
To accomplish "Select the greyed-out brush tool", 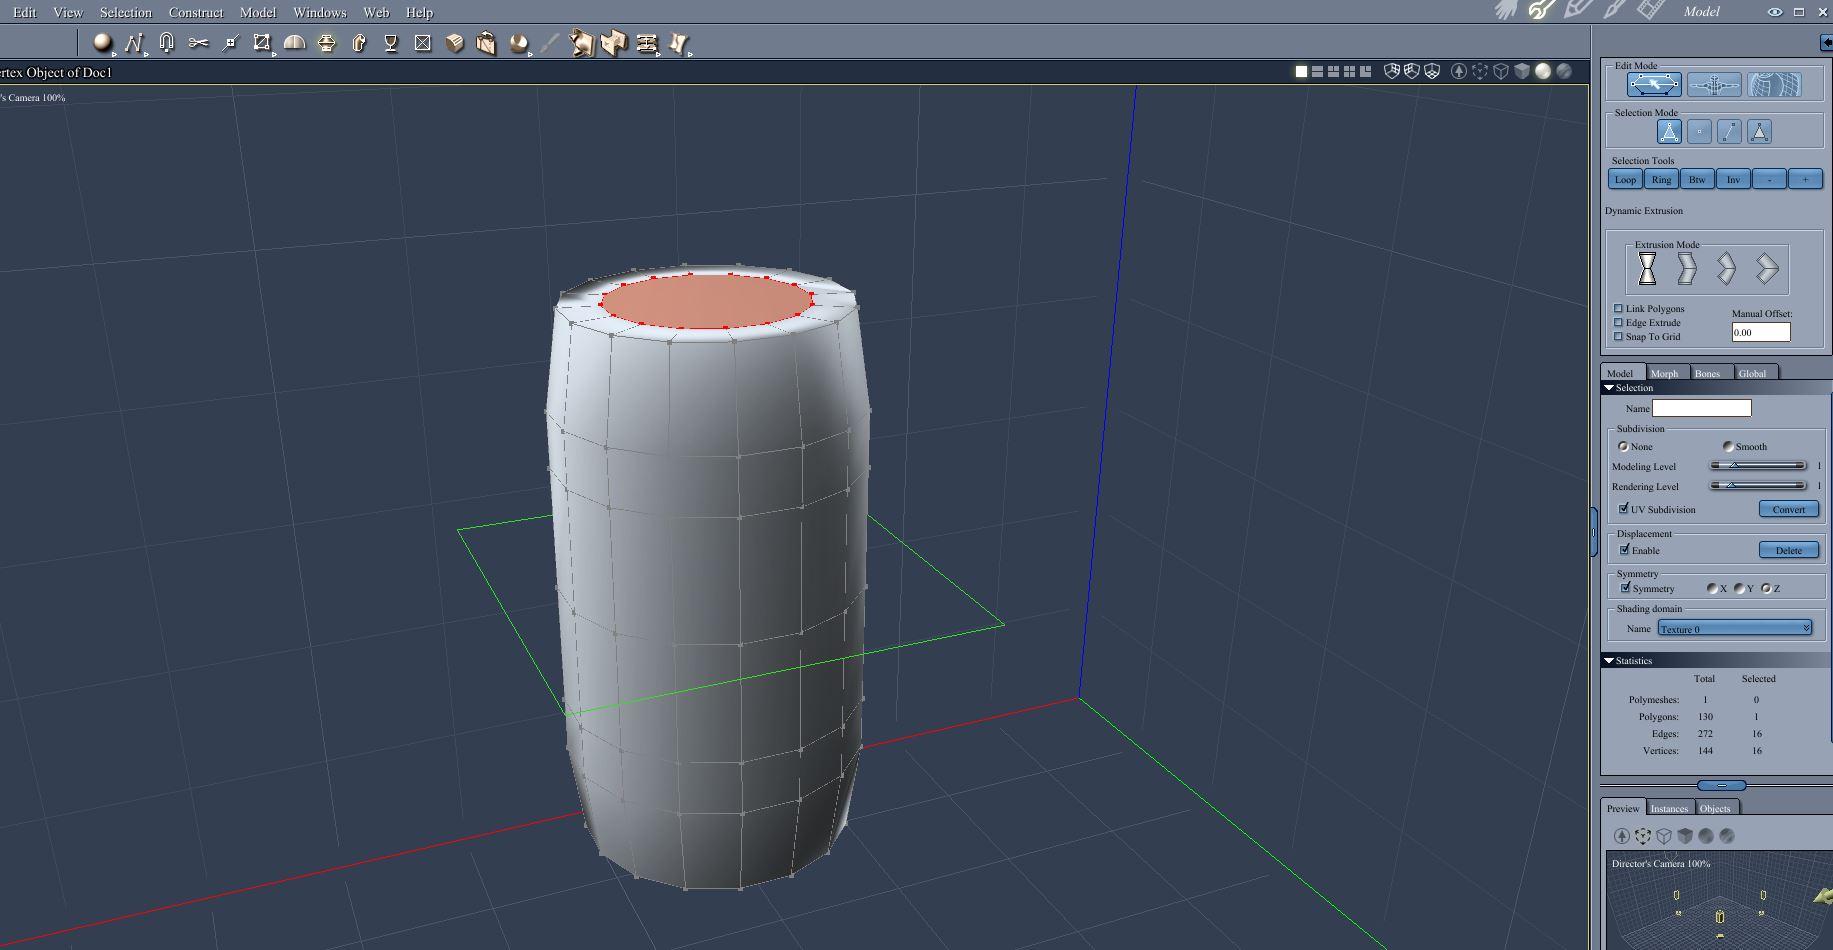I will coord(550,43).
